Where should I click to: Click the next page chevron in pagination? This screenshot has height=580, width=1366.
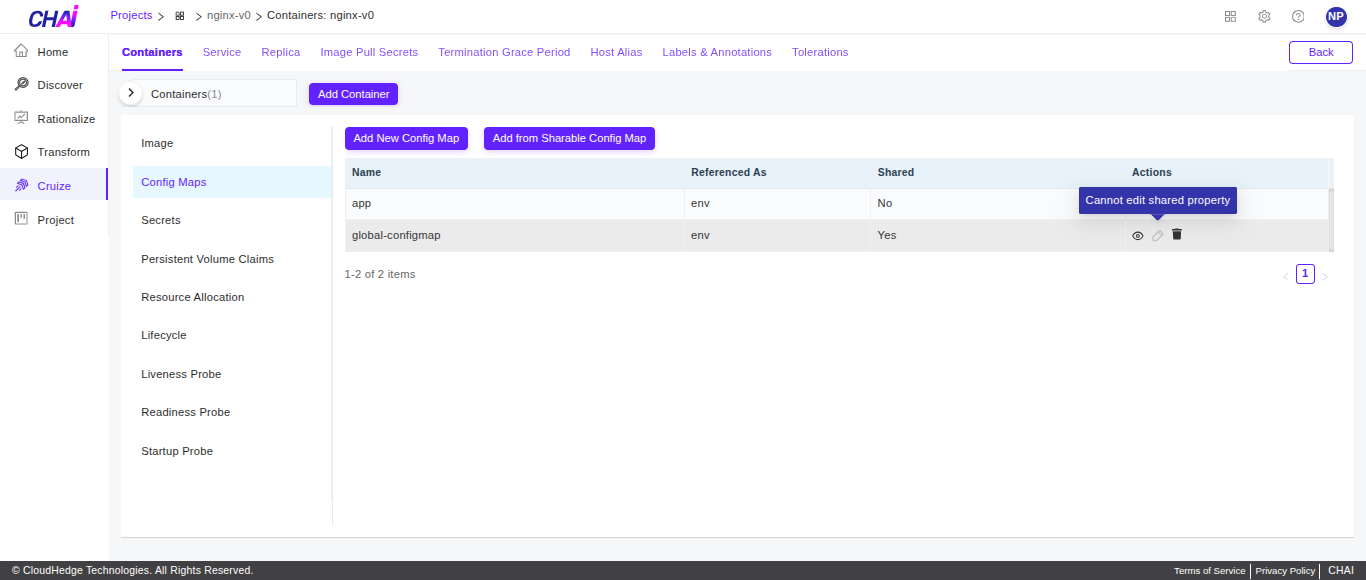pyautogui.click(x=1324, y=273)
